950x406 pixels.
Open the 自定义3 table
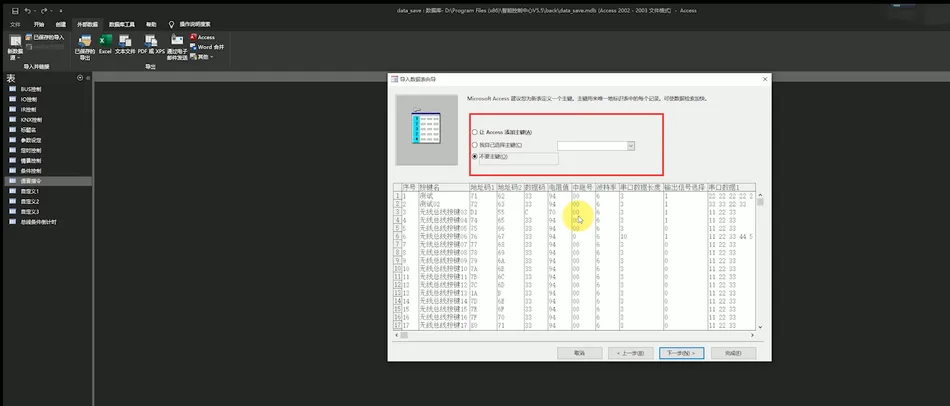[30, 211]
